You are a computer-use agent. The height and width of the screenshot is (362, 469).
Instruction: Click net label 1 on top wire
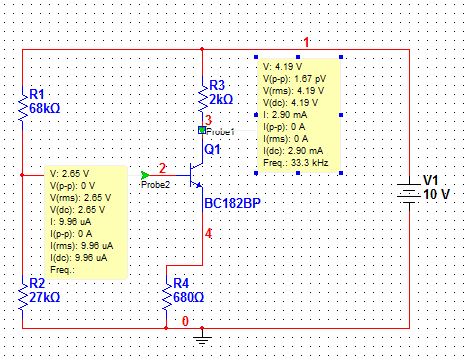click(x=306, y=43)
